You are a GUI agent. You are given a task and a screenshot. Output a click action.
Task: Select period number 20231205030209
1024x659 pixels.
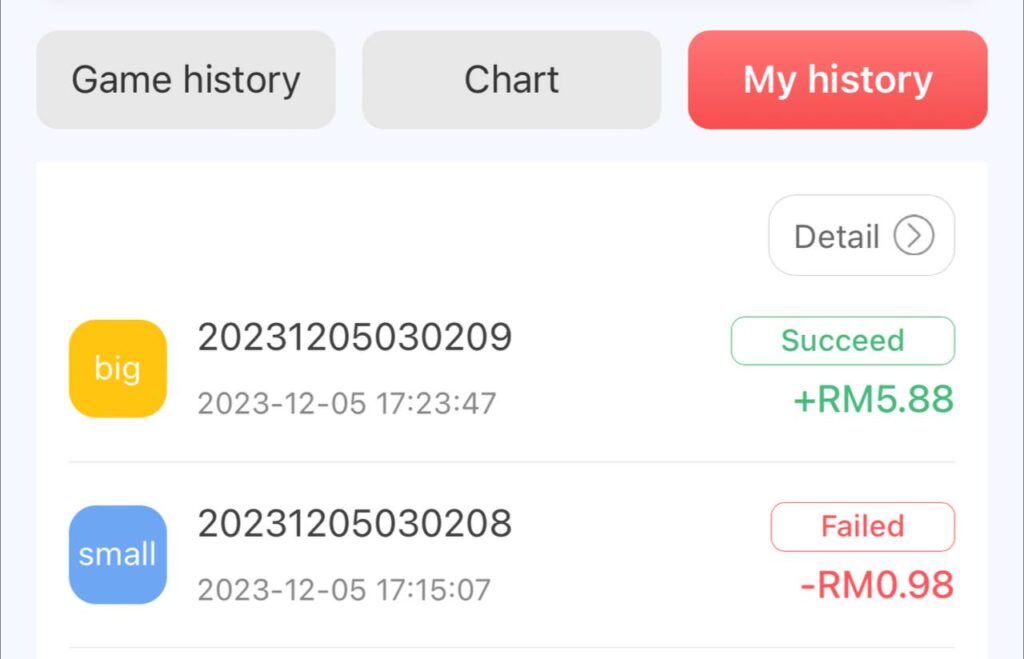[x=355, y=338]
